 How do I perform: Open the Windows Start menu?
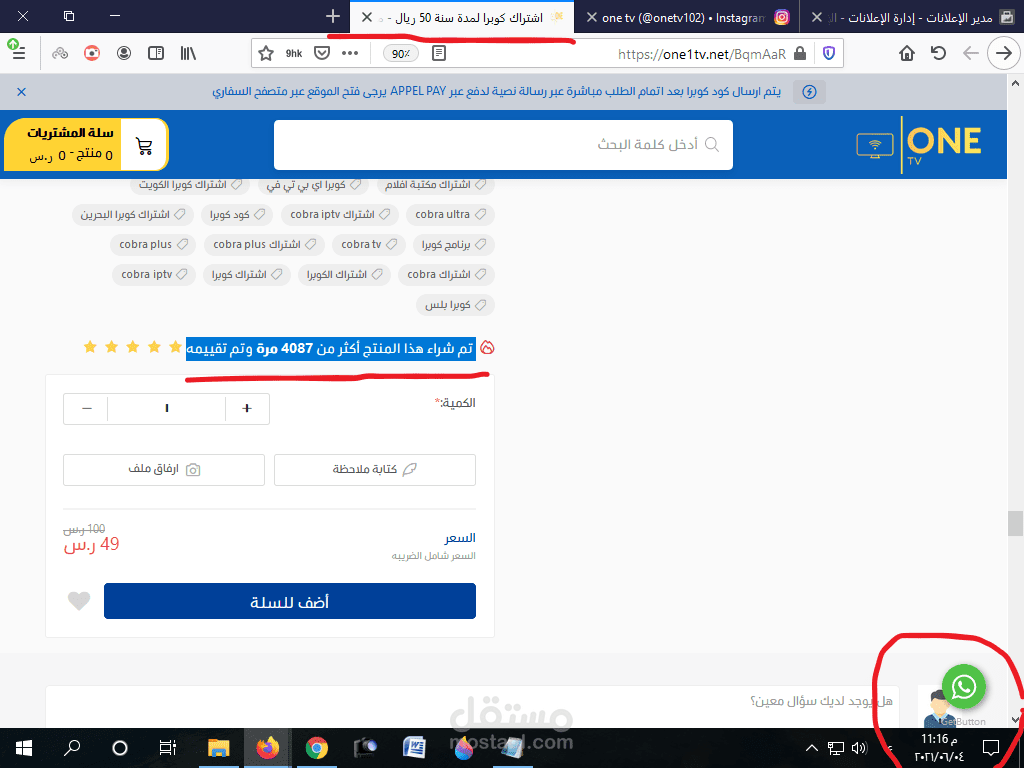(x=24, y=748)
